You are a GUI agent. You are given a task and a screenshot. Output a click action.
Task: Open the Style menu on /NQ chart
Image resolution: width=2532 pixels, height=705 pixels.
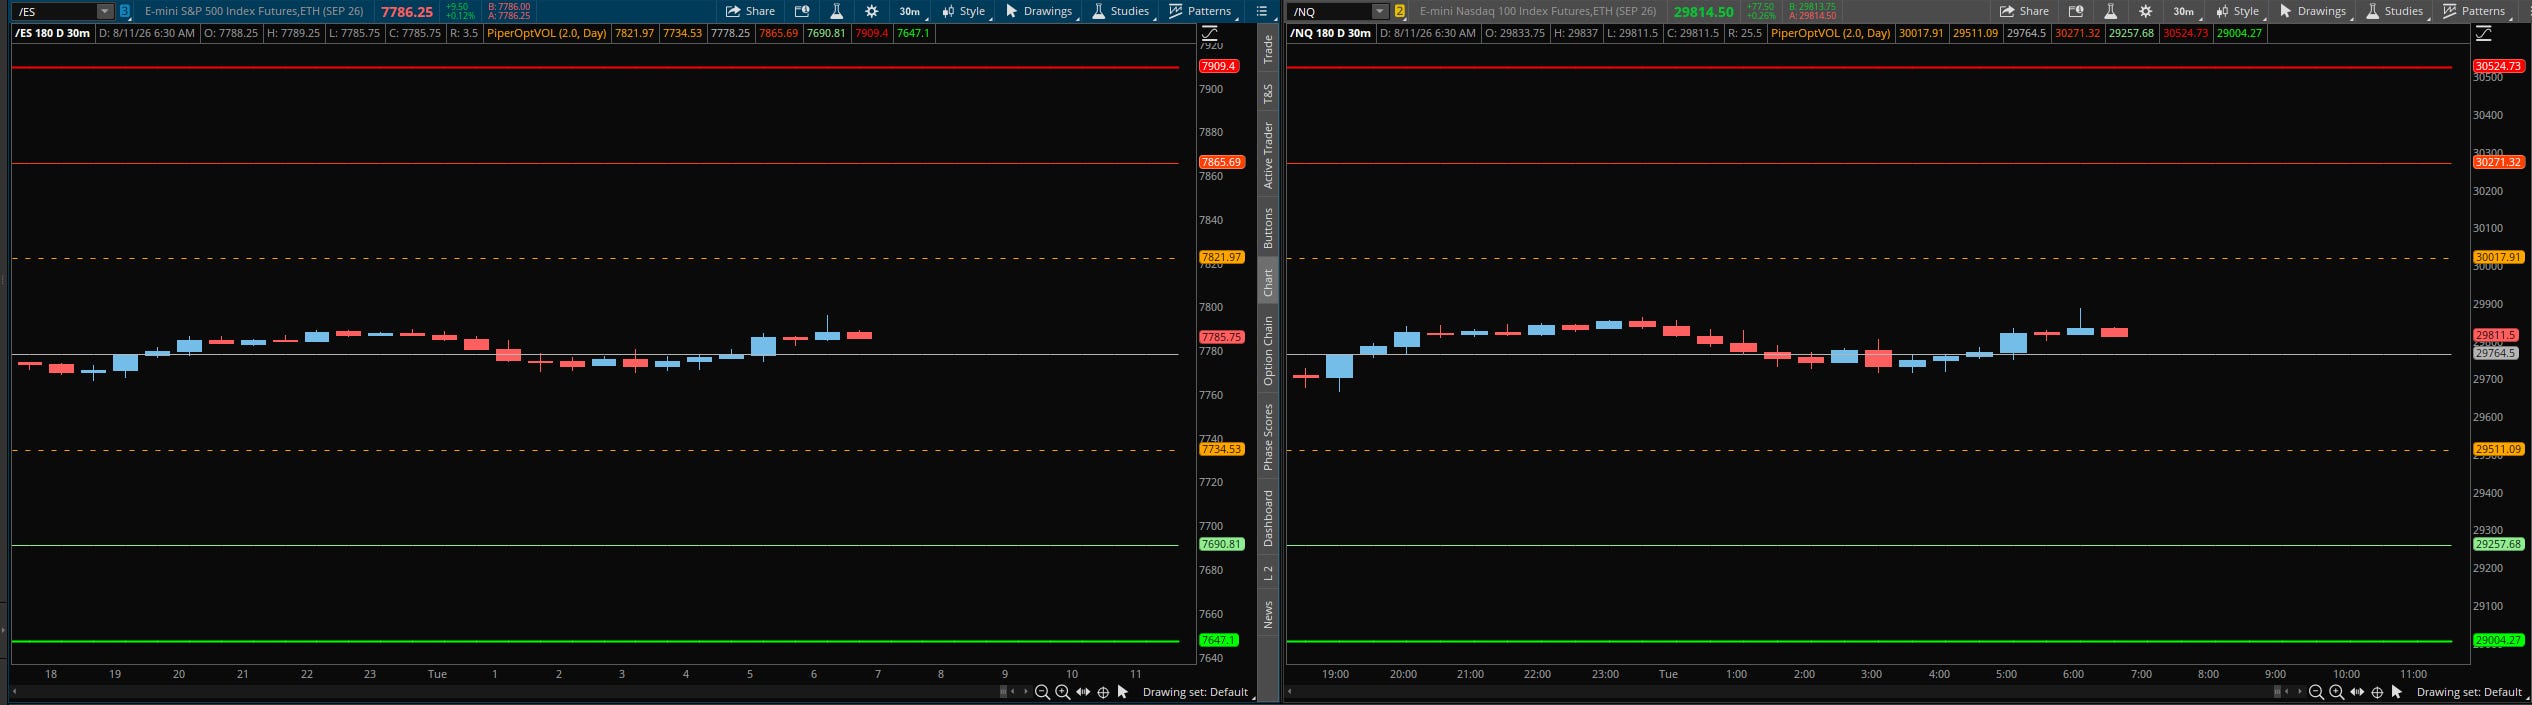coord(2238,11)
